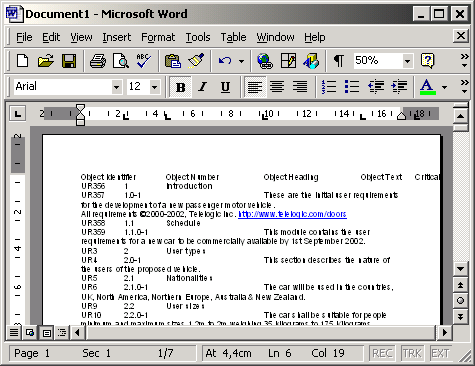Open the Undo history dropdown arrow
Image resolution: width=475 pixels, height=366 pixels.
click(x=241, y=61)
